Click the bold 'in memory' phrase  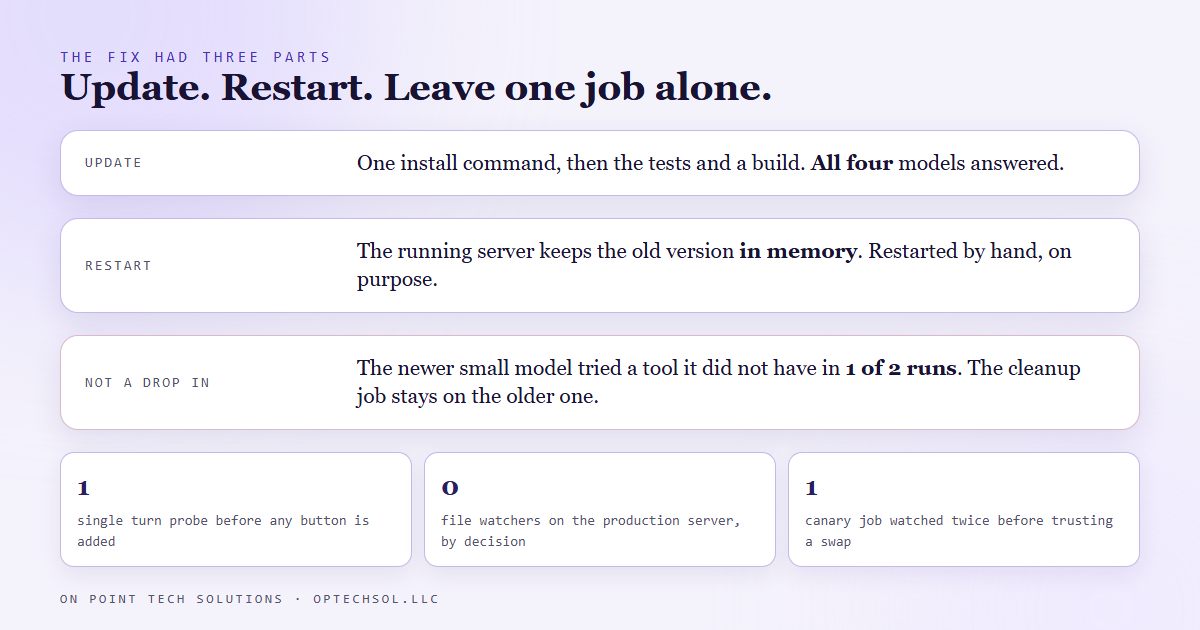[798, 252]
